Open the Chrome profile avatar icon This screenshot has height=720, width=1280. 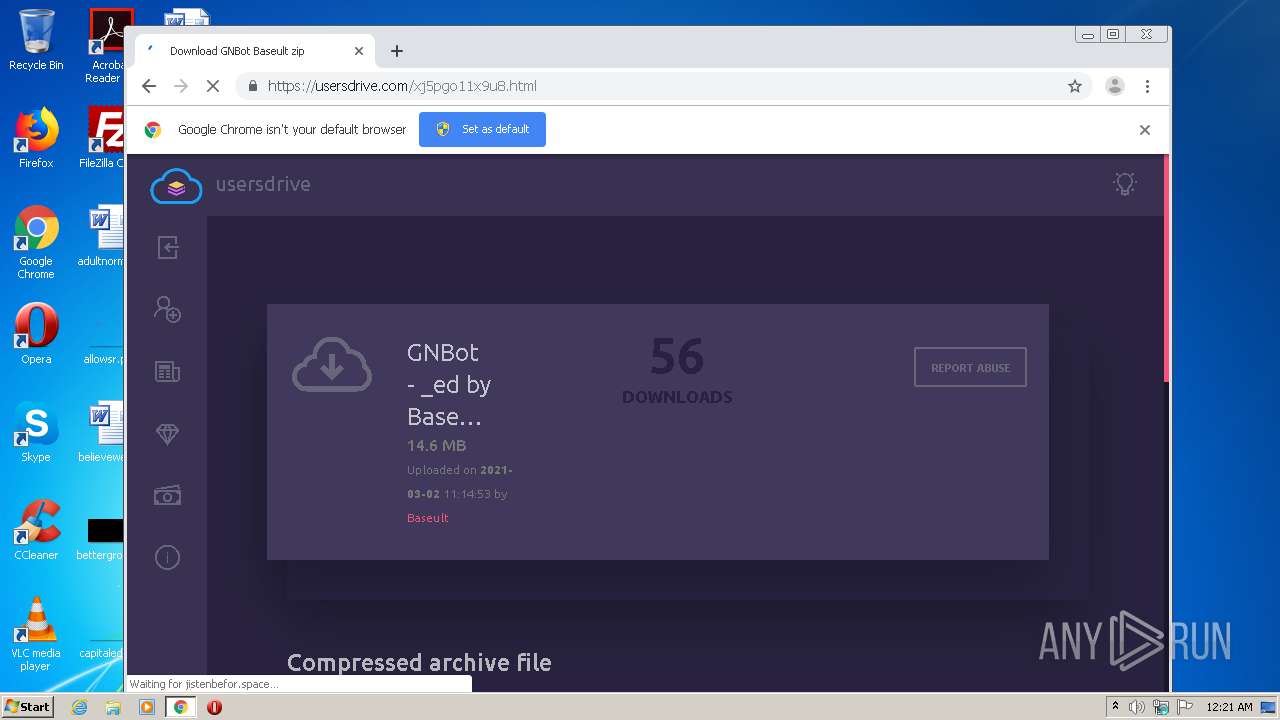(1115, 86)
